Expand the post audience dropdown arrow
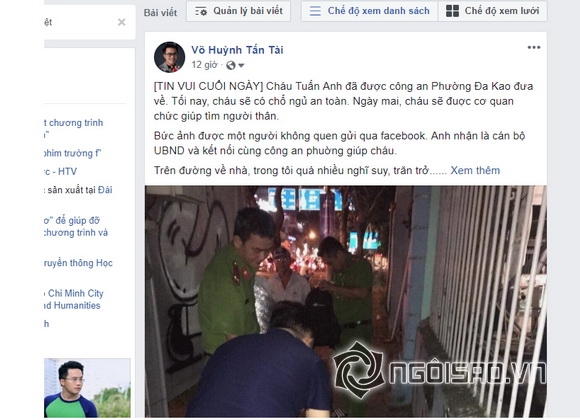 [x=241, y=65]
